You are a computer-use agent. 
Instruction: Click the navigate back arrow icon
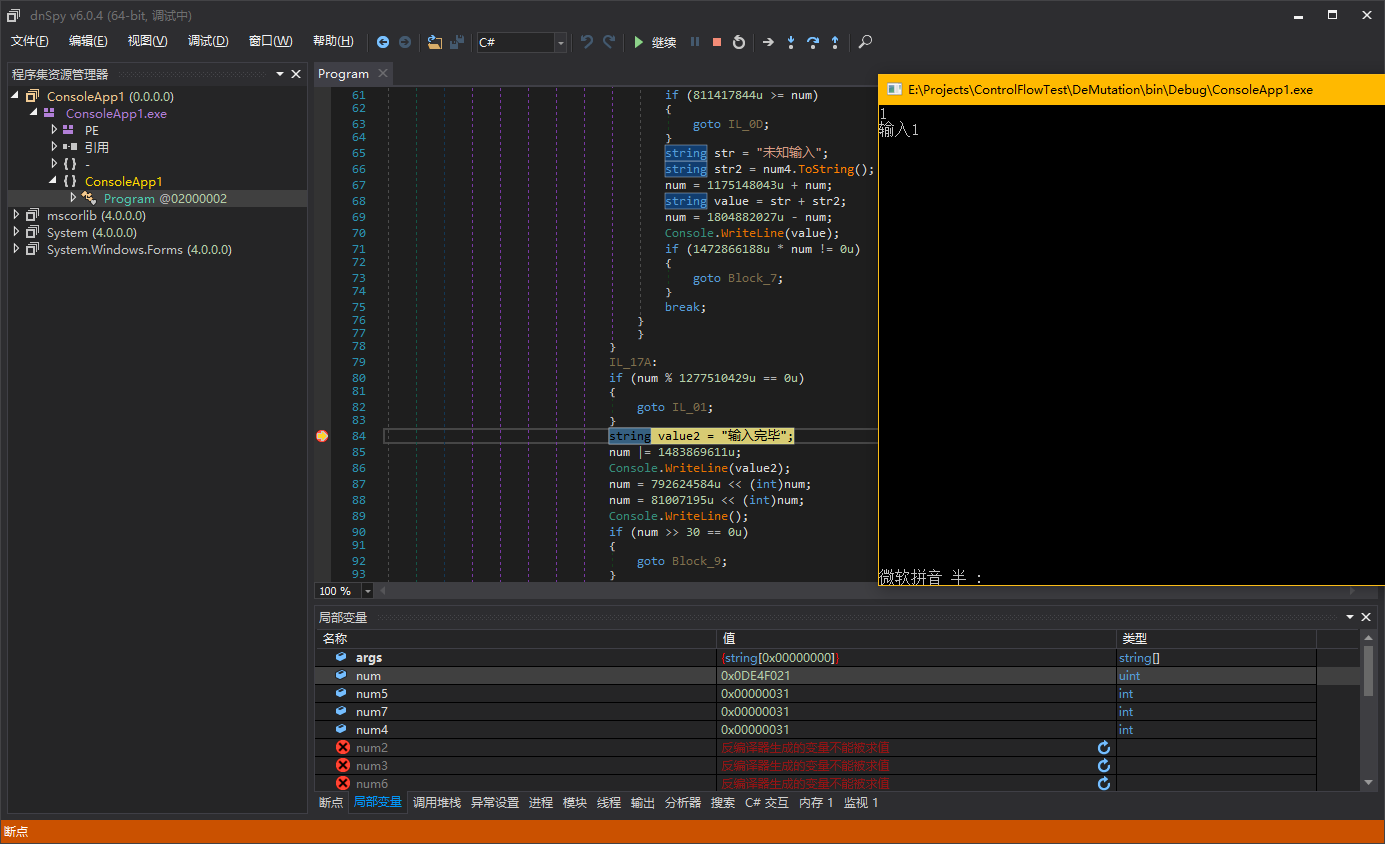point(383,42)
